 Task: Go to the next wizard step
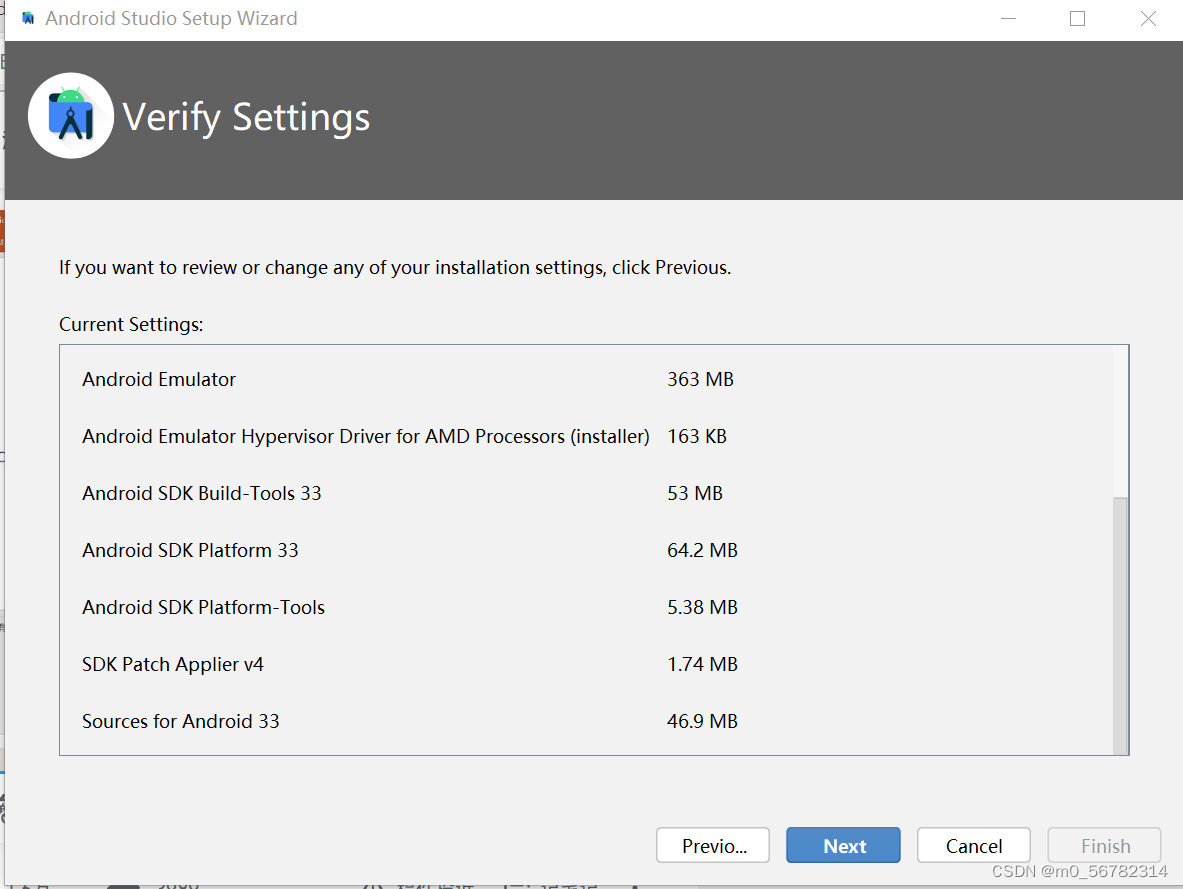click(x=843, y=845)
